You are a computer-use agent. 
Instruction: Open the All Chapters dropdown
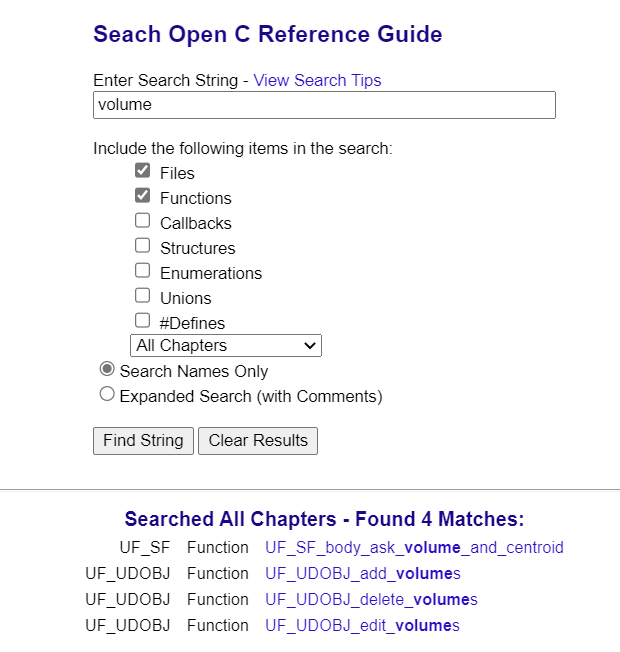pyautogui.click(x=226, y=346)
